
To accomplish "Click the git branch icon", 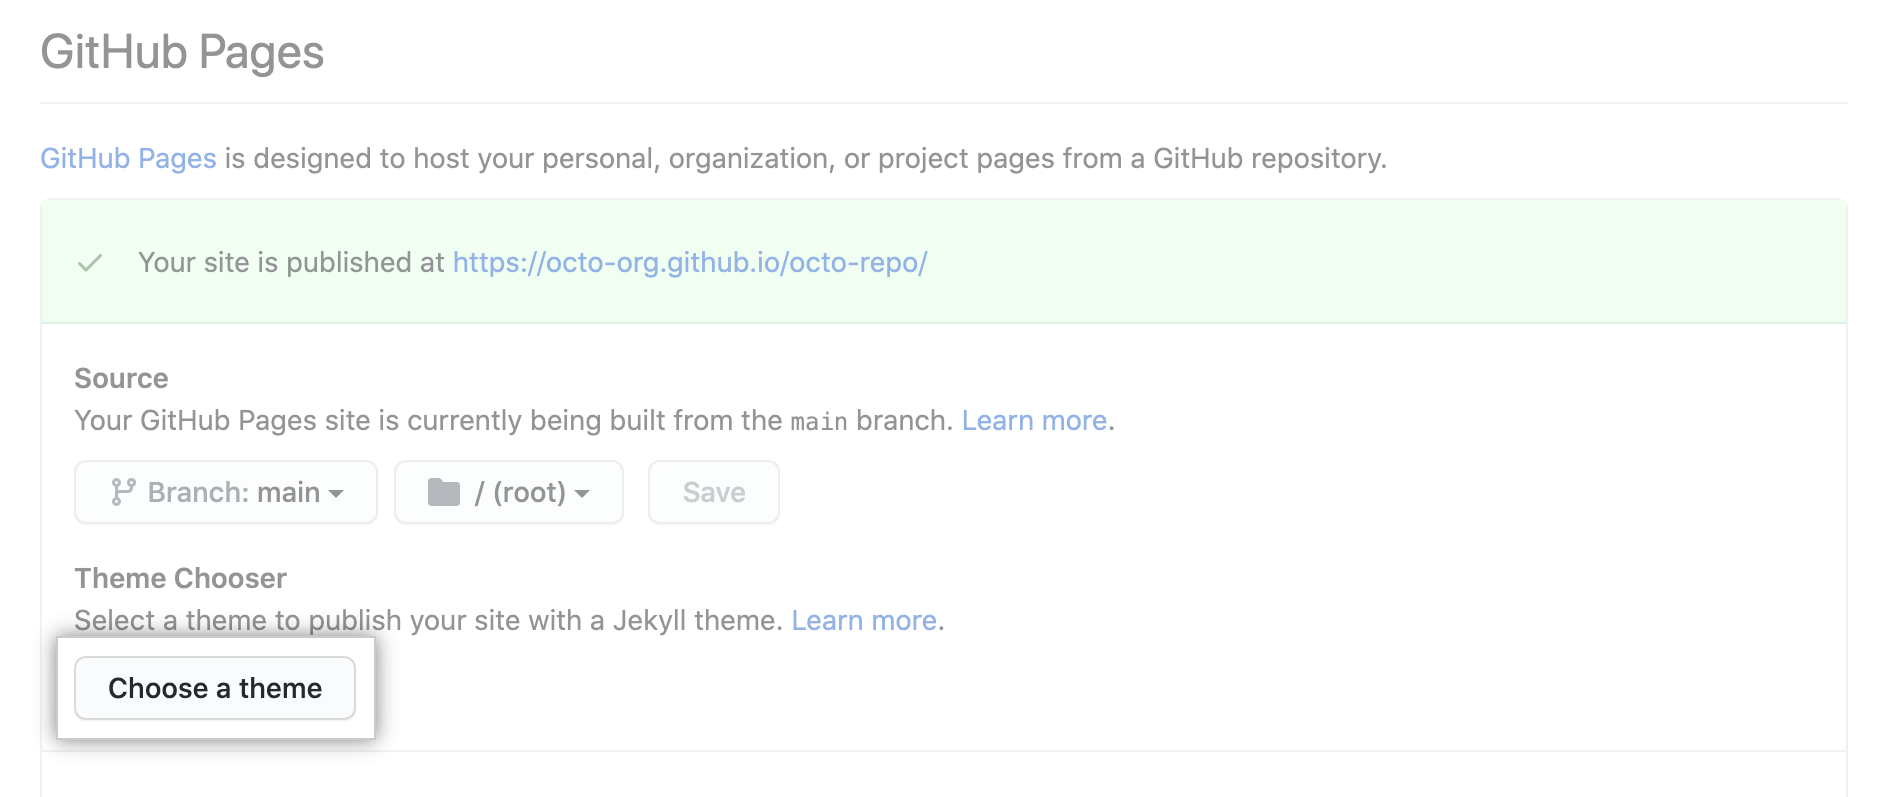I will 123,492.
